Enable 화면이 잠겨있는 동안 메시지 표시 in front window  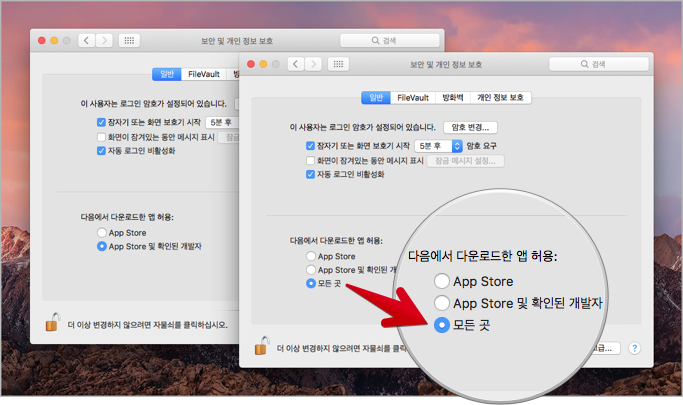311,161
